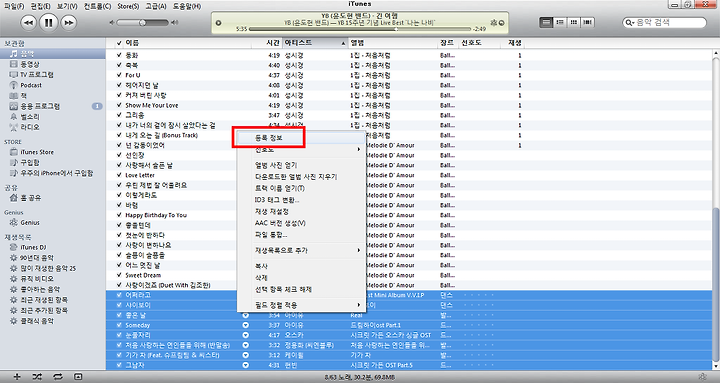Image resolution: width=720 pixels, height=383 pixels.
Task: Seek on the song progress bar
Action: tap(360, 29)
